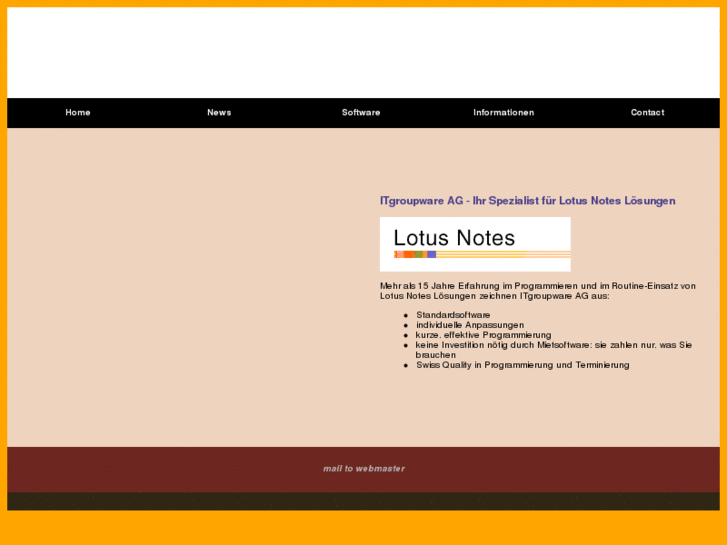Viewport: 727px width, 545px height.
Task: Open the Home navigation item
Action: [x=77, y=112]
